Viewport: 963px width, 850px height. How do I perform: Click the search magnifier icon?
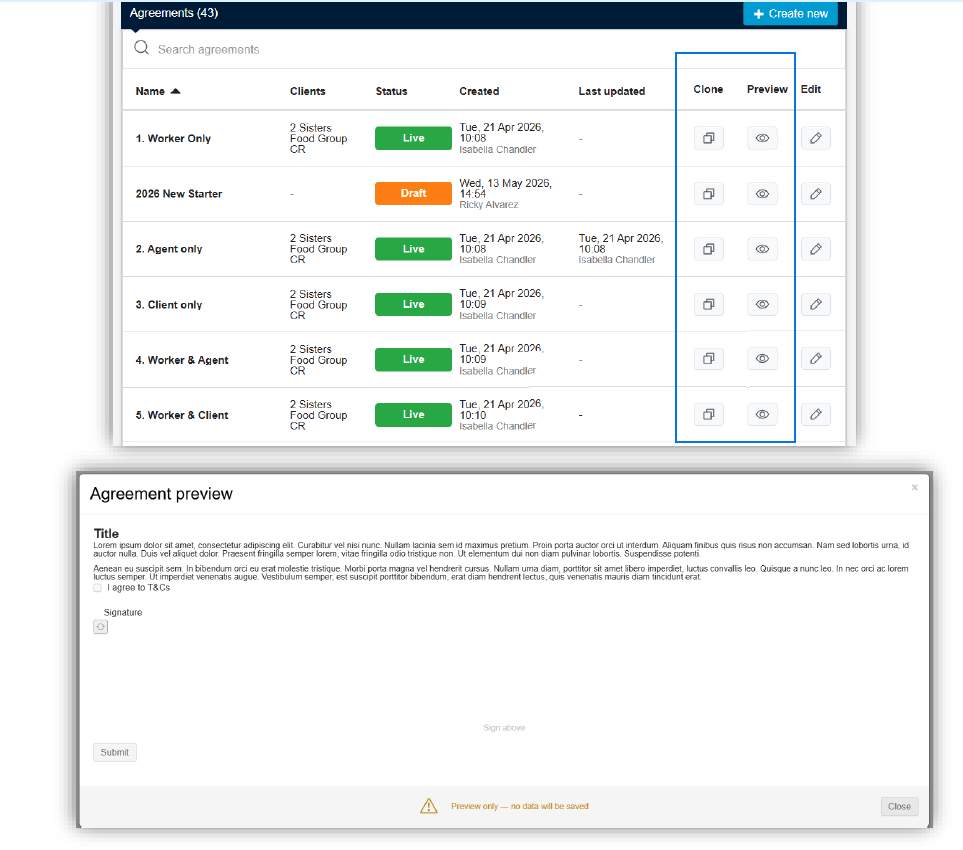pos(141,48)
